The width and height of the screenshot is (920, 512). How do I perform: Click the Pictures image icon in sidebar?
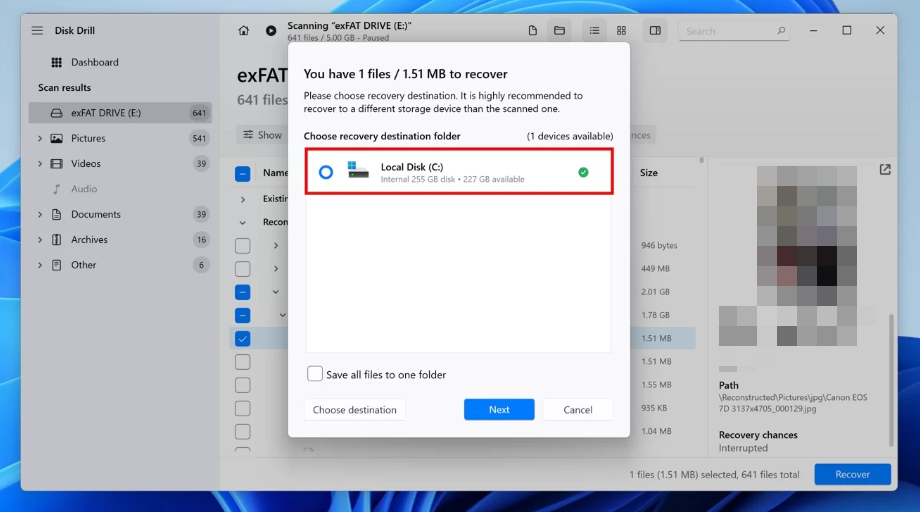(x=56, y=138)
